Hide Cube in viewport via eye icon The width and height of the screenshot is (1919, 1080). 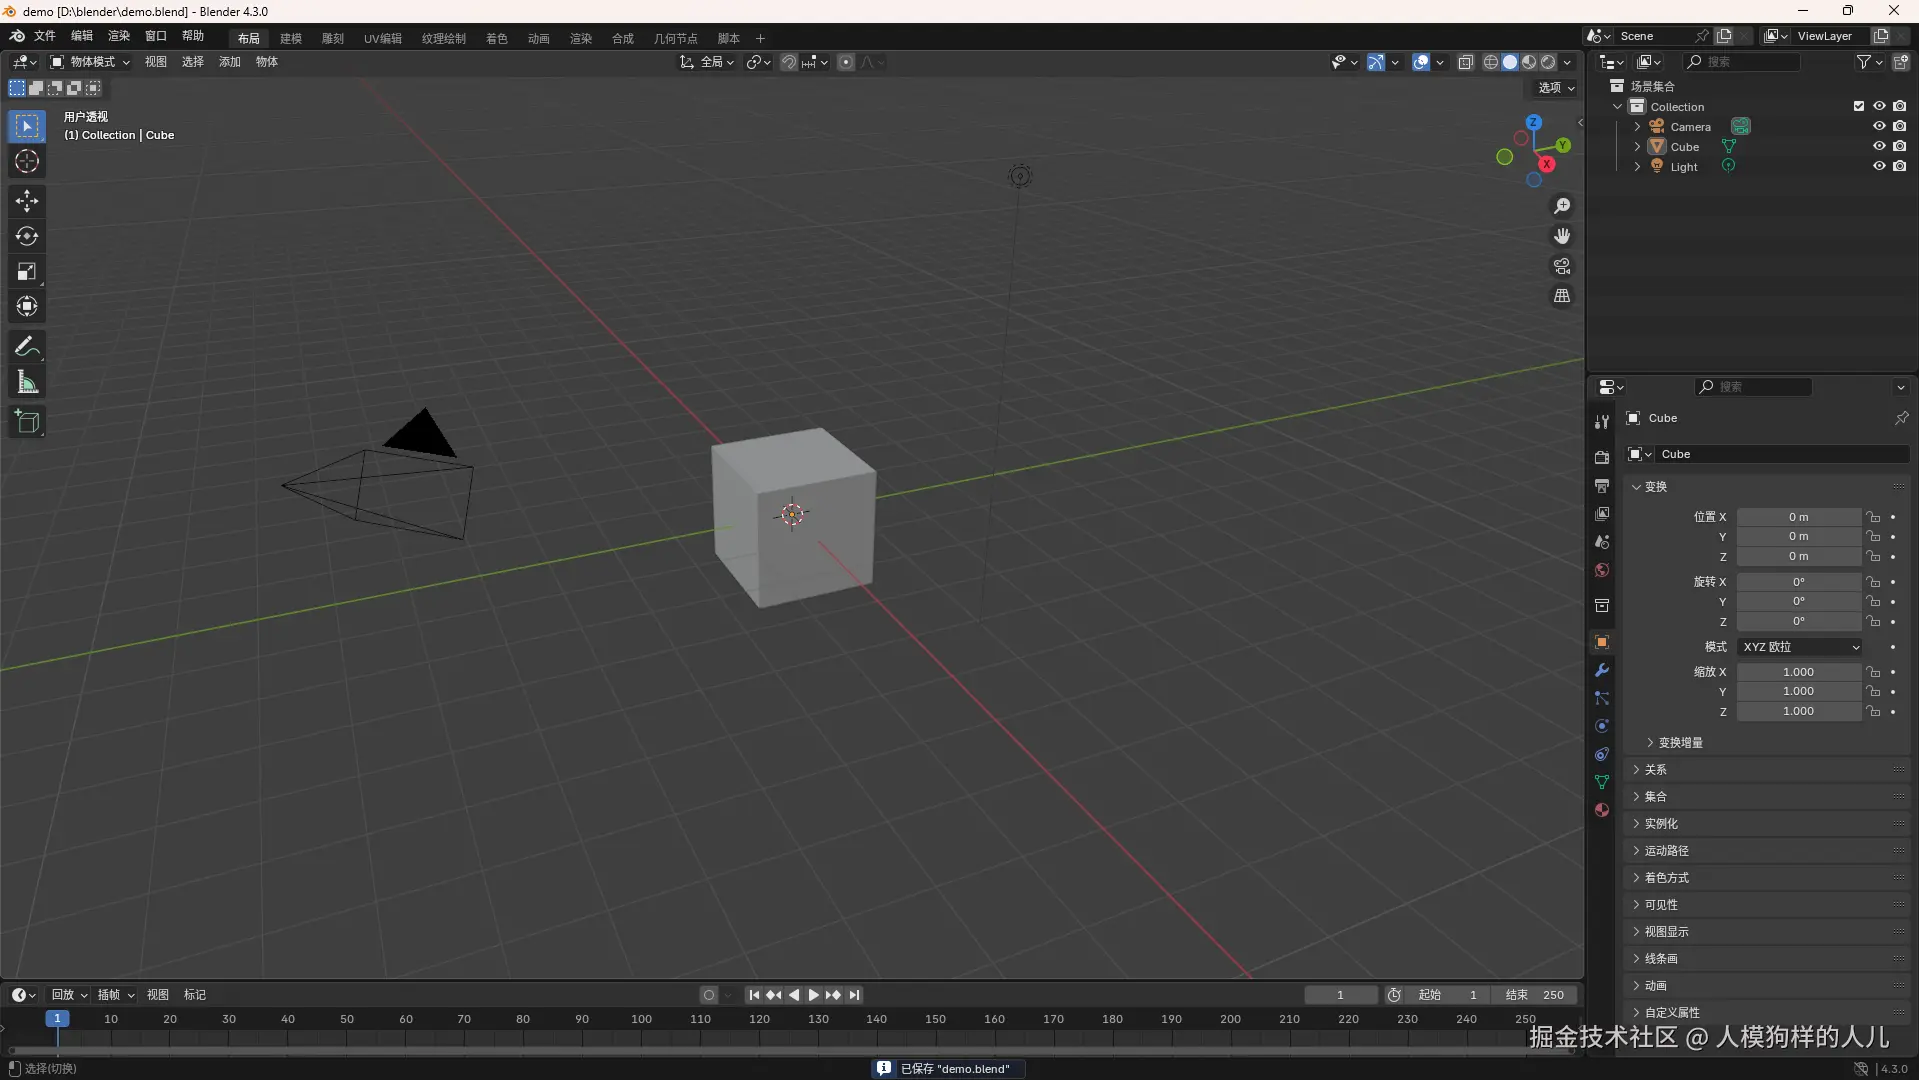tap(1879, 146)
